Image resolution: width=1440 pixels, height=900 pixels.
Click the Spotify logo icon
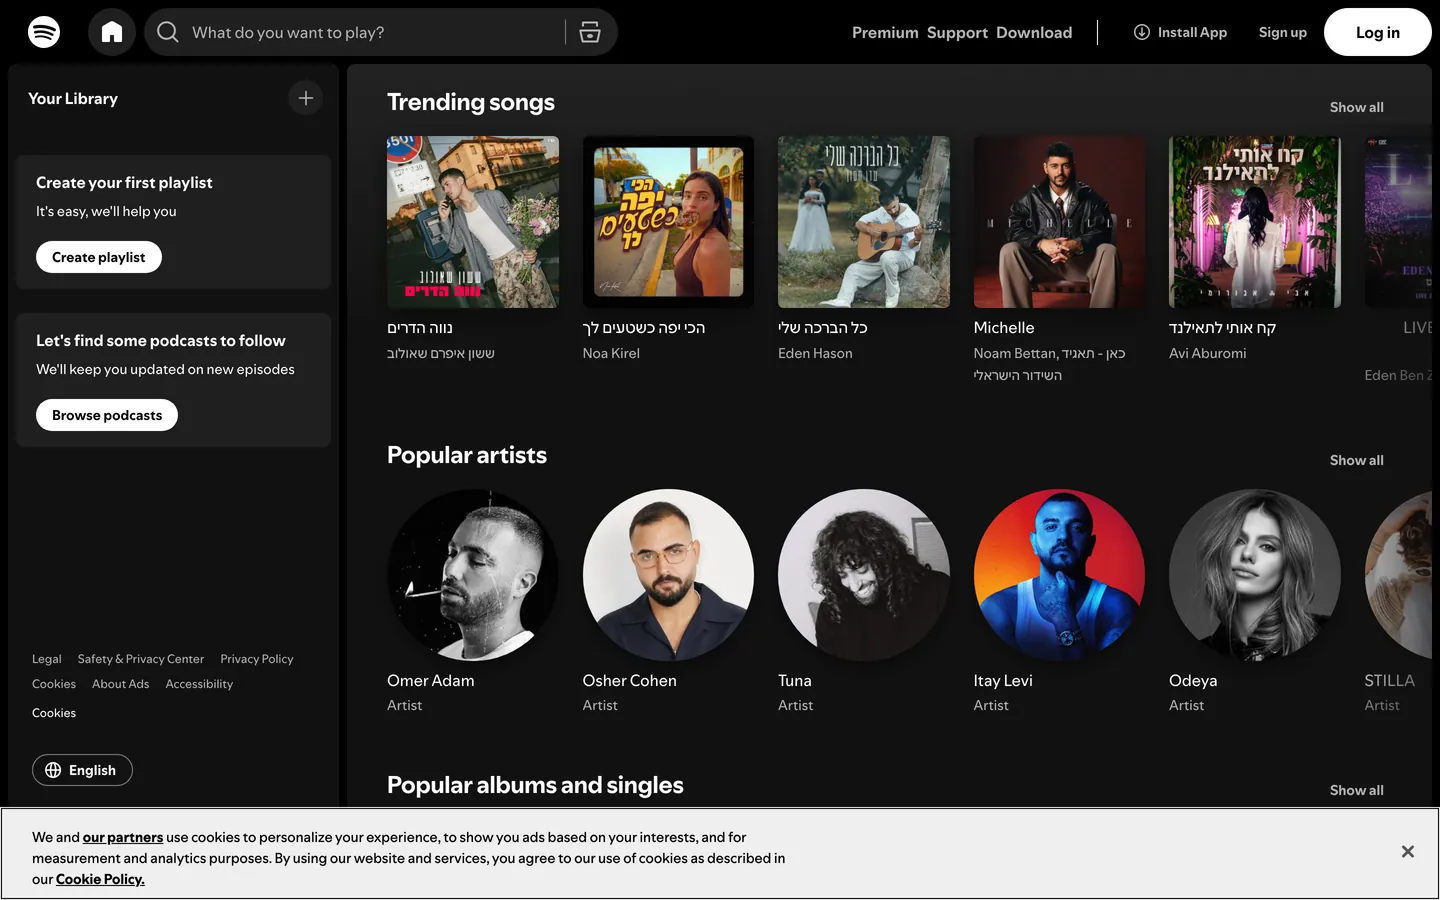click(x=44, y=32)
